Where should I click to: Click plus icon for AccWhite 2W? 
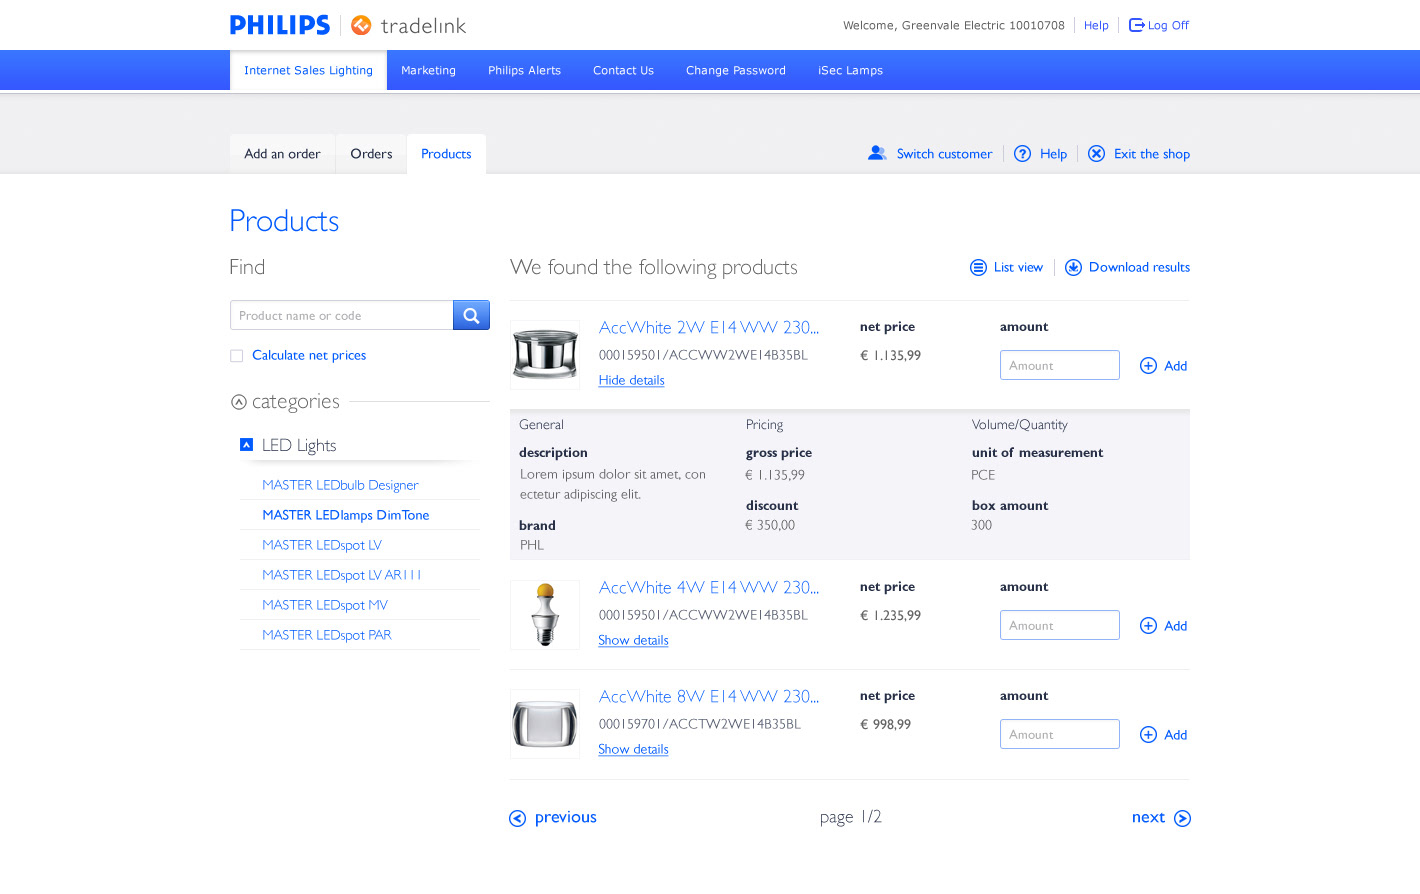point(1148,366)
